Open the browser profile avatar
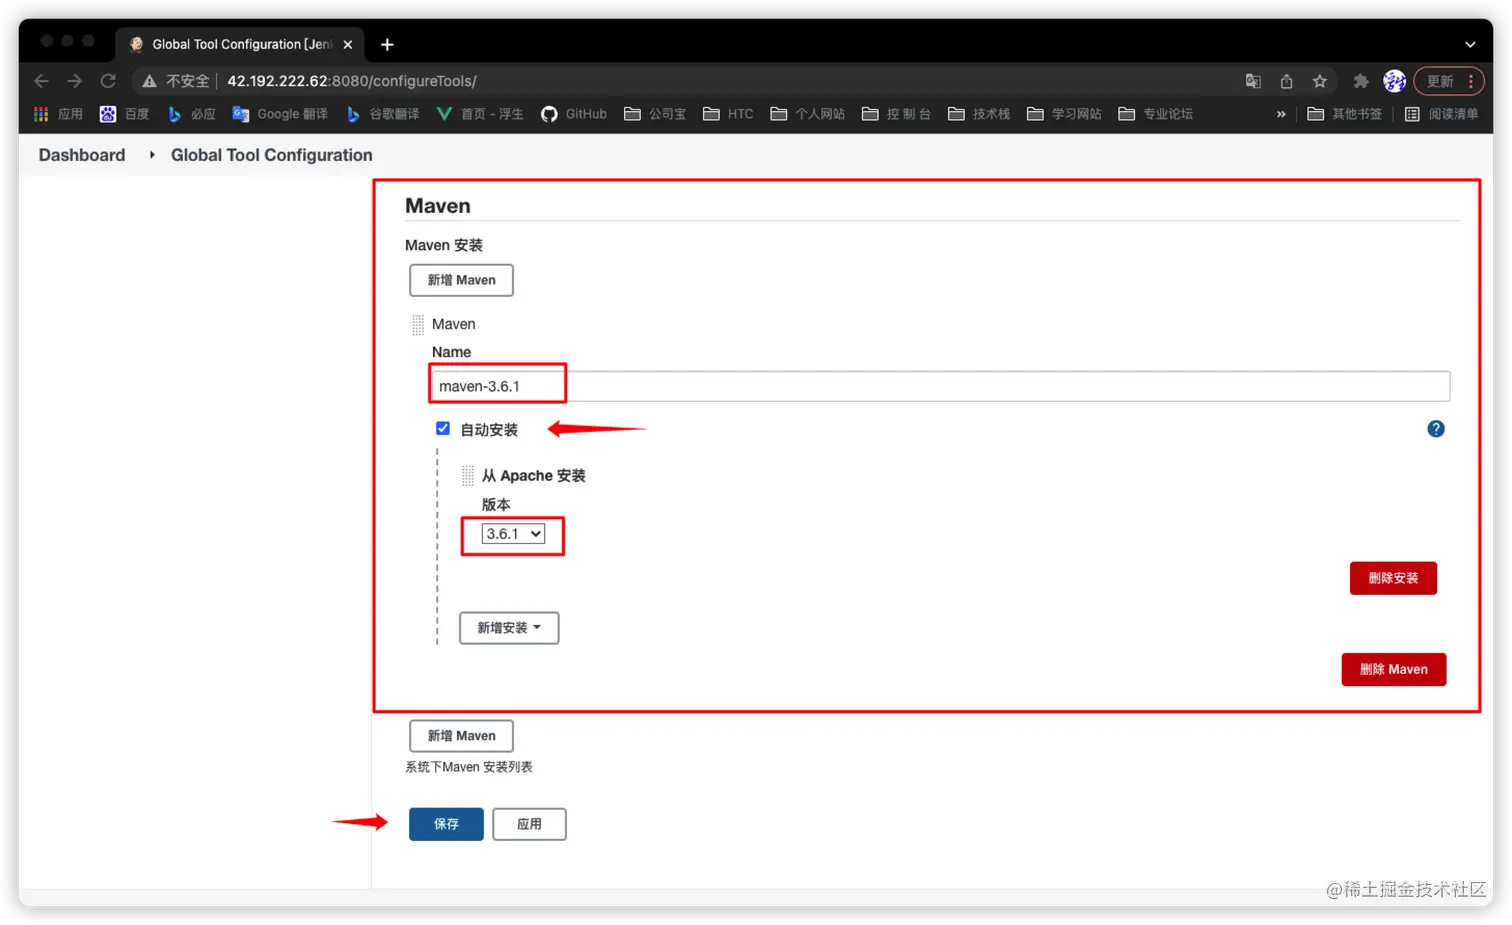The height and width of the screenshot is (925, 1512). [1394, 81]
